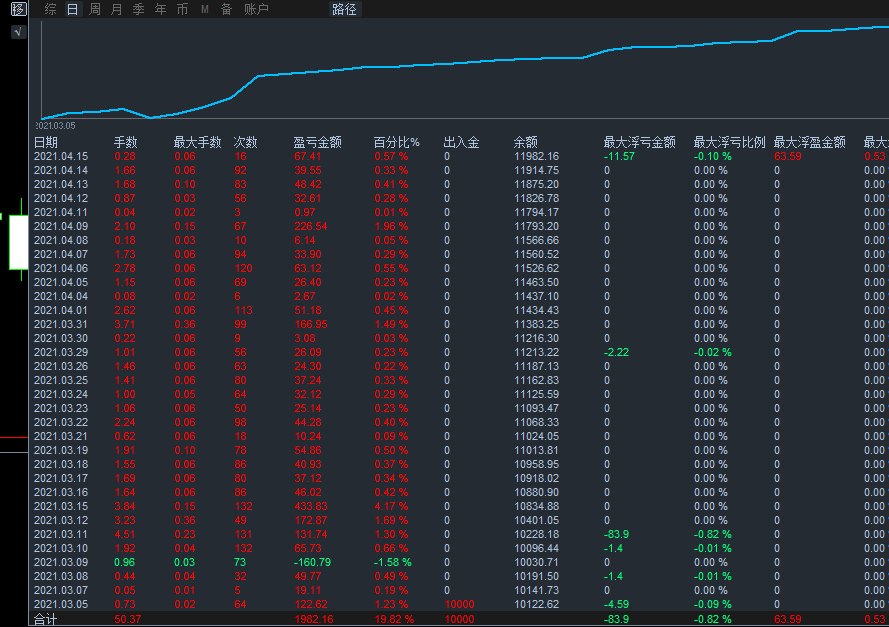
Task: Click the floating loss ratio -0.02 %
Action: (x=713, y=352)
